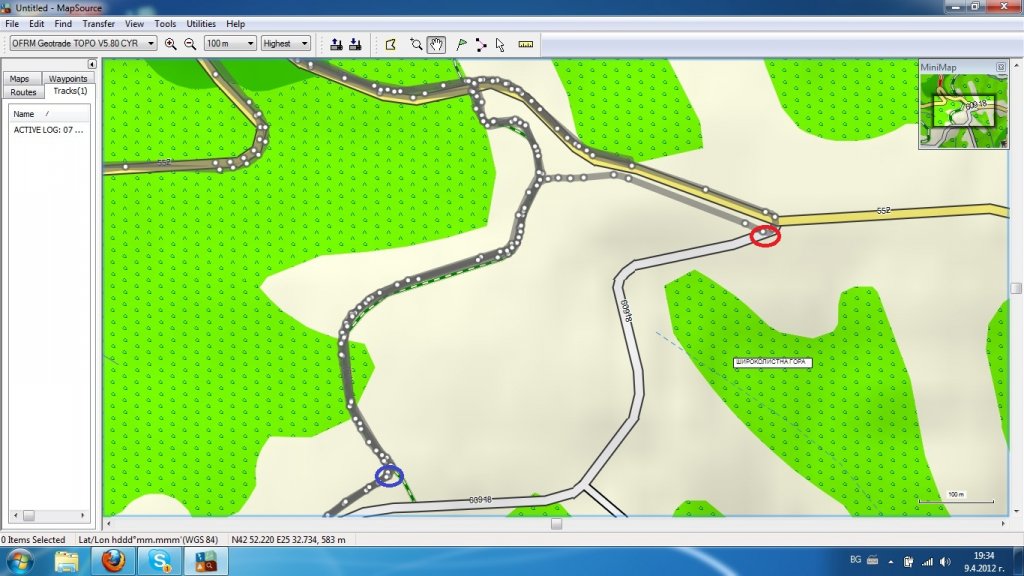Open the Tools menu
The height and width of the screenshot is (576, 1024).
click(x=165, y=24)
